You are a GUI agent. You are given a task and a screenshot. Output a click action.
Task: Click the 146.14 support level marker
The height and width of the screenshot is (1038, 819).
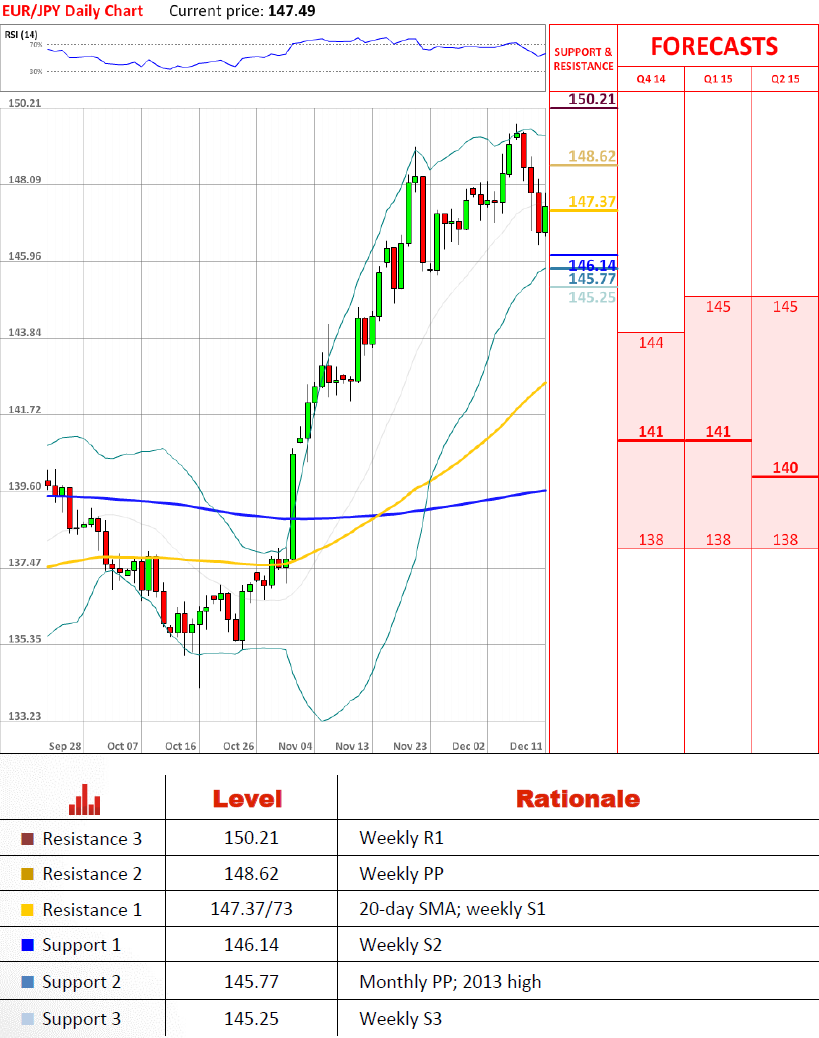pyautogui.click(x=592, y=265)
